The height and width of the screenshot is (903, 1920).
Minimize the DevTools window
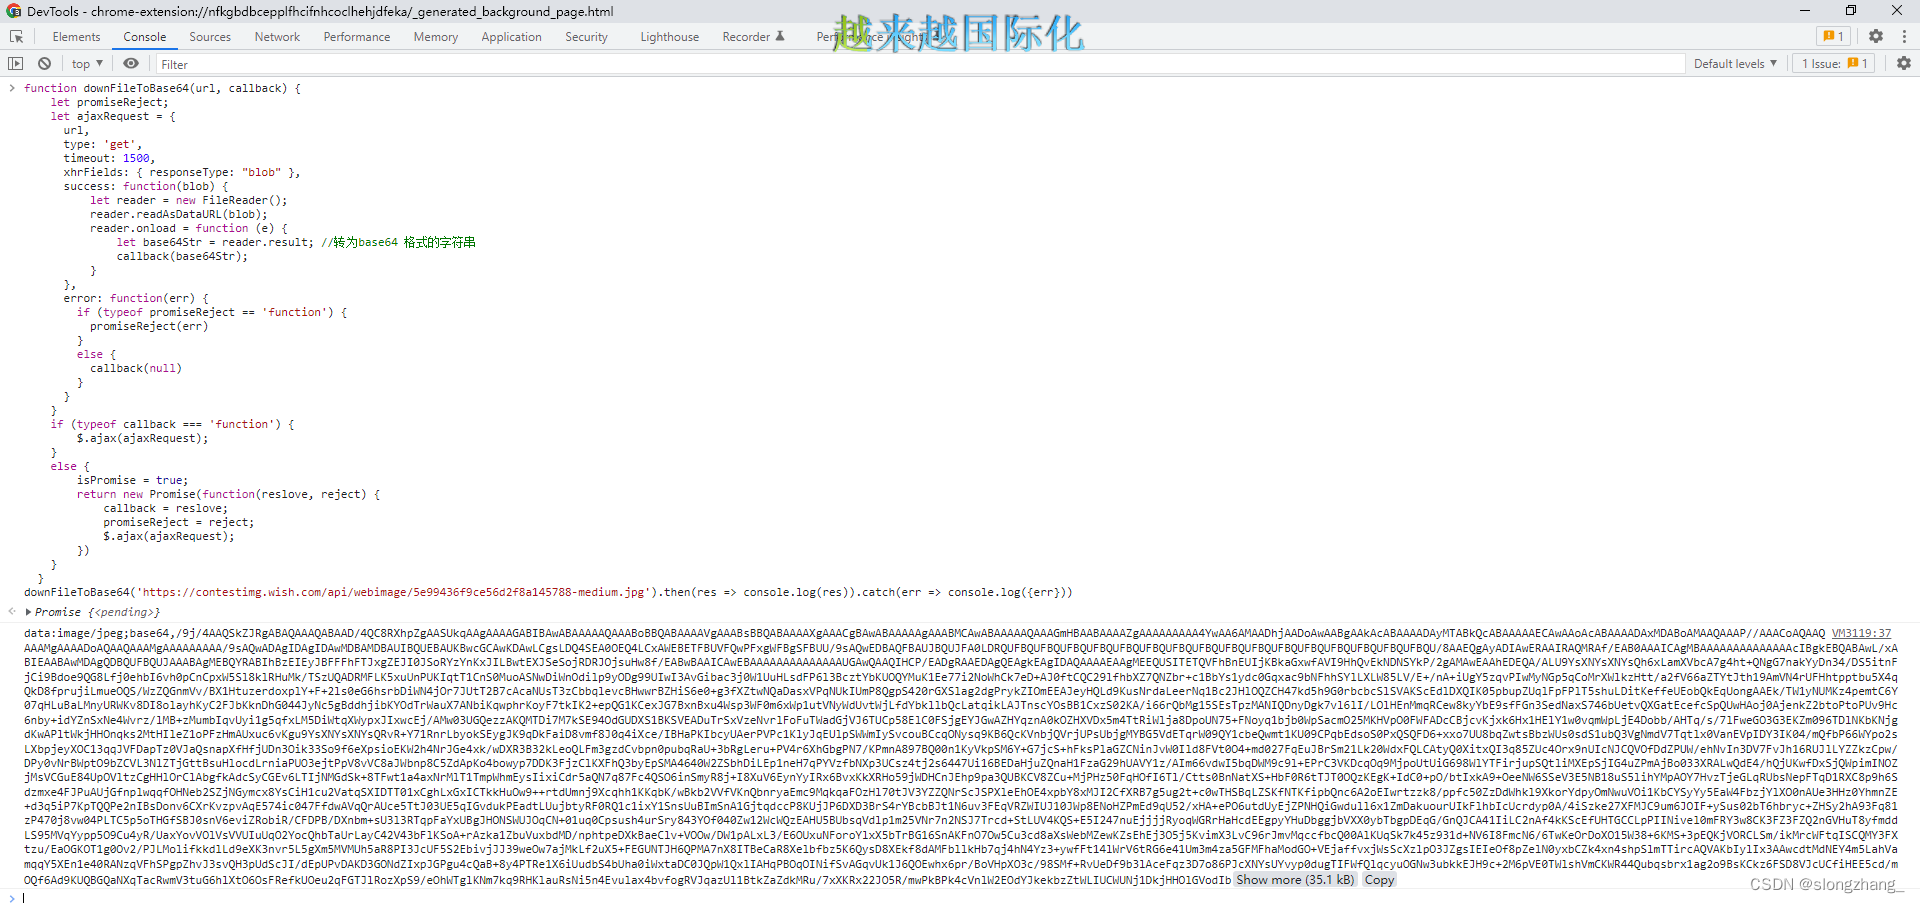point(1804,10)
